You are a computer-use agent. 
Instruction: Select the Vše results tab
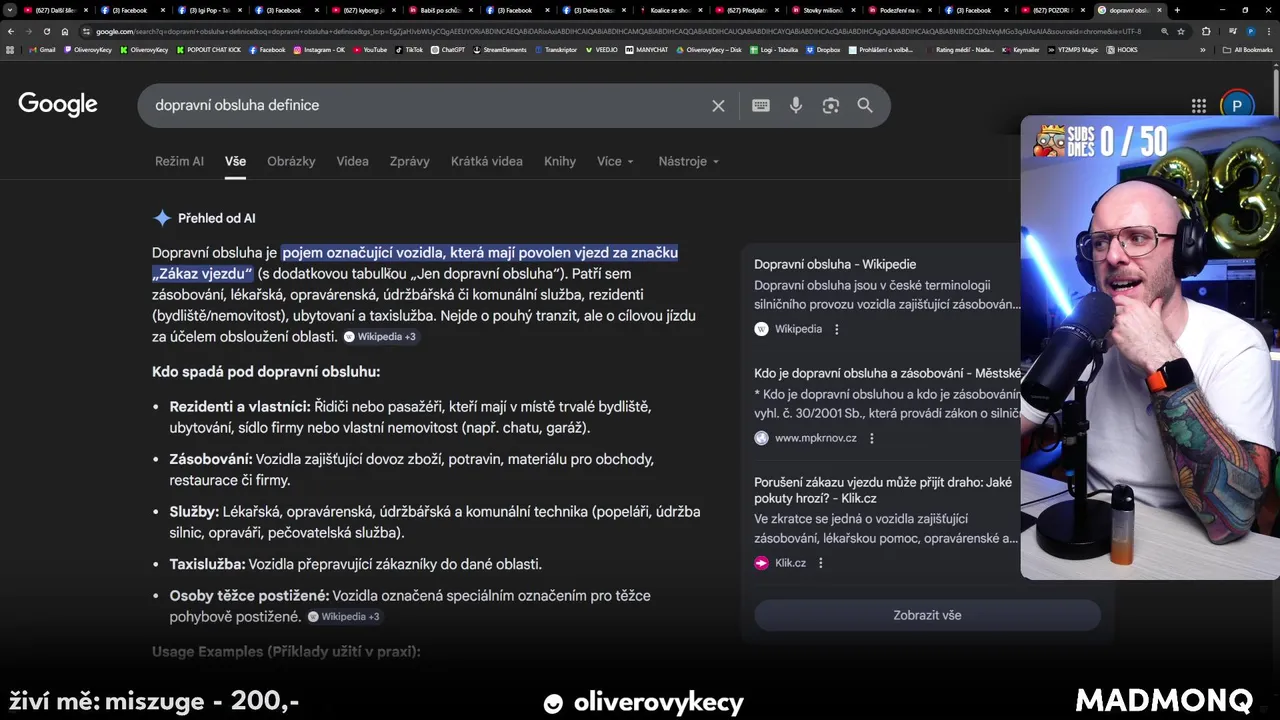pos(235,161)
